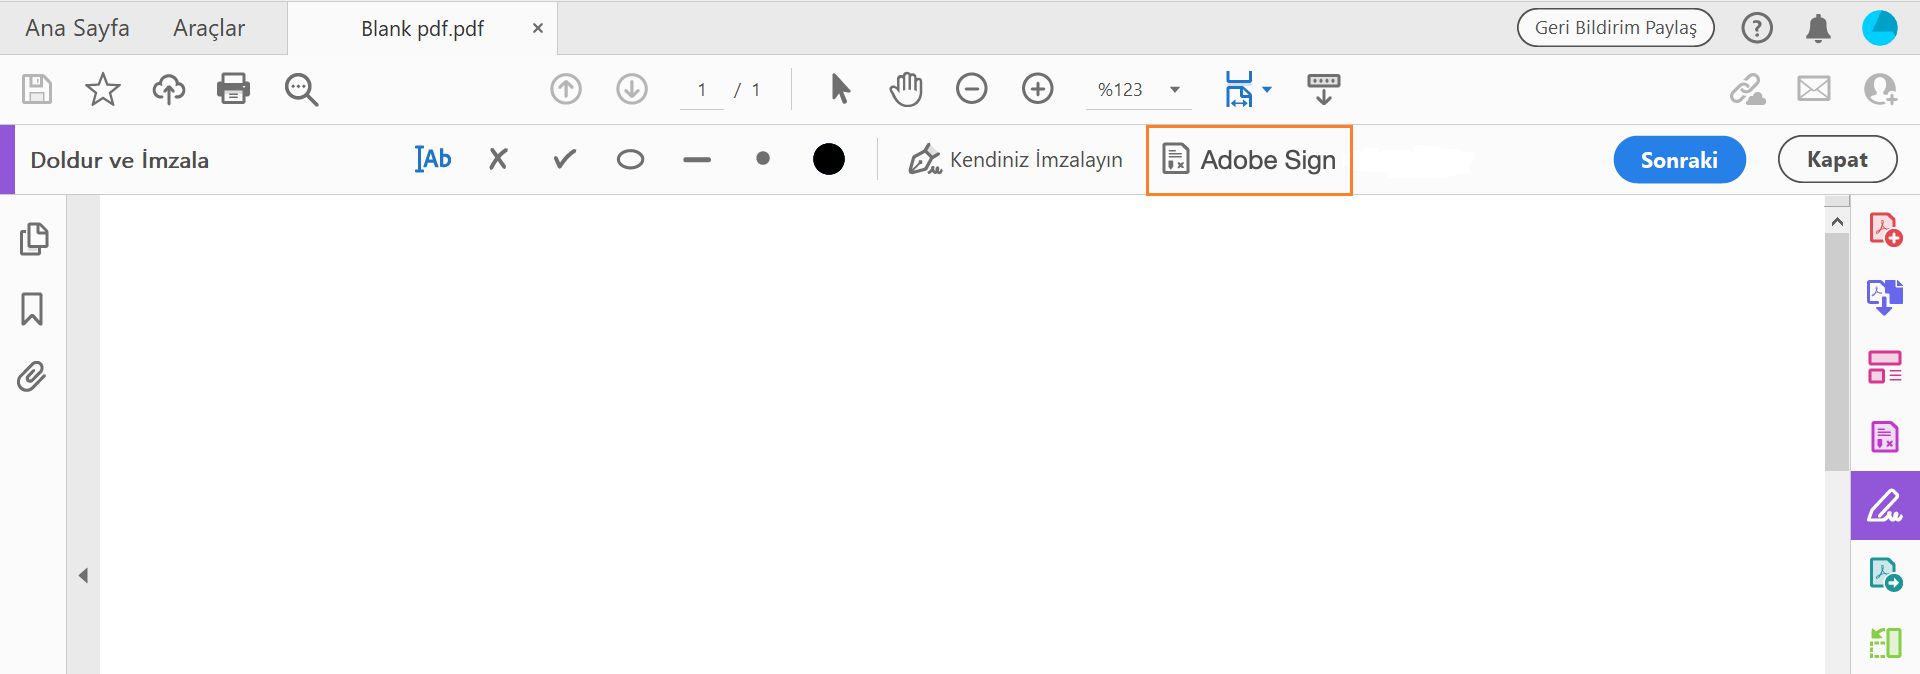1920x674 pixels.
Task: Select the Add Text IAb tool
Action: point(433,159)
